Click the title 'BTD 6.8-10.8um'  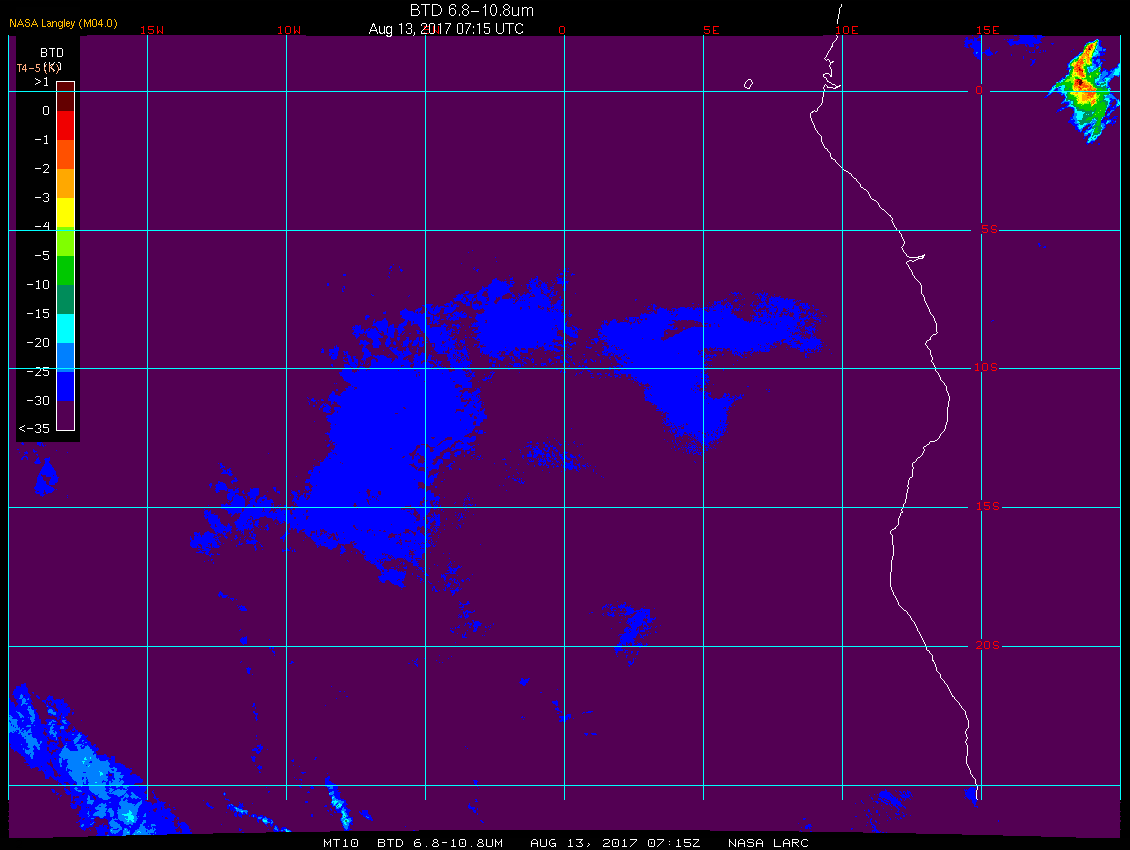coord(472,10)
